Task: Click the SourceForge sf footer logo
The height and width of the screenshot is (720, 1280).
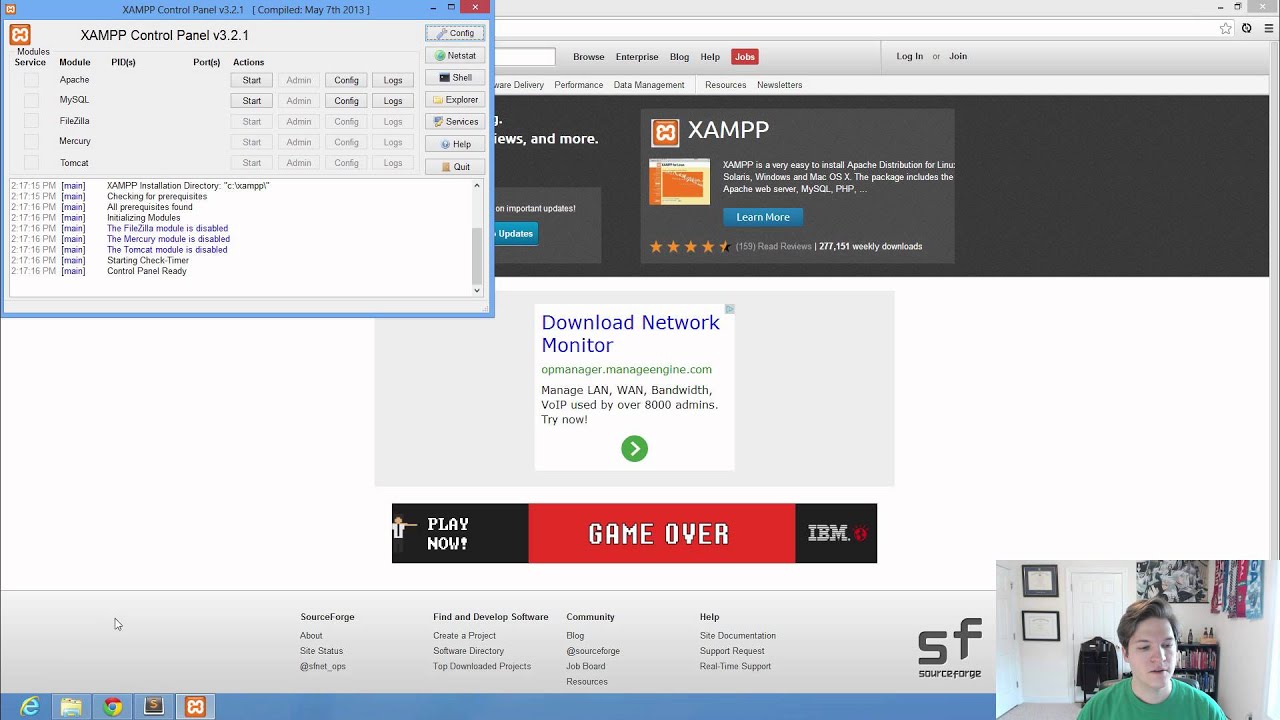Action: pyautogui.click(x=950, y=648)
